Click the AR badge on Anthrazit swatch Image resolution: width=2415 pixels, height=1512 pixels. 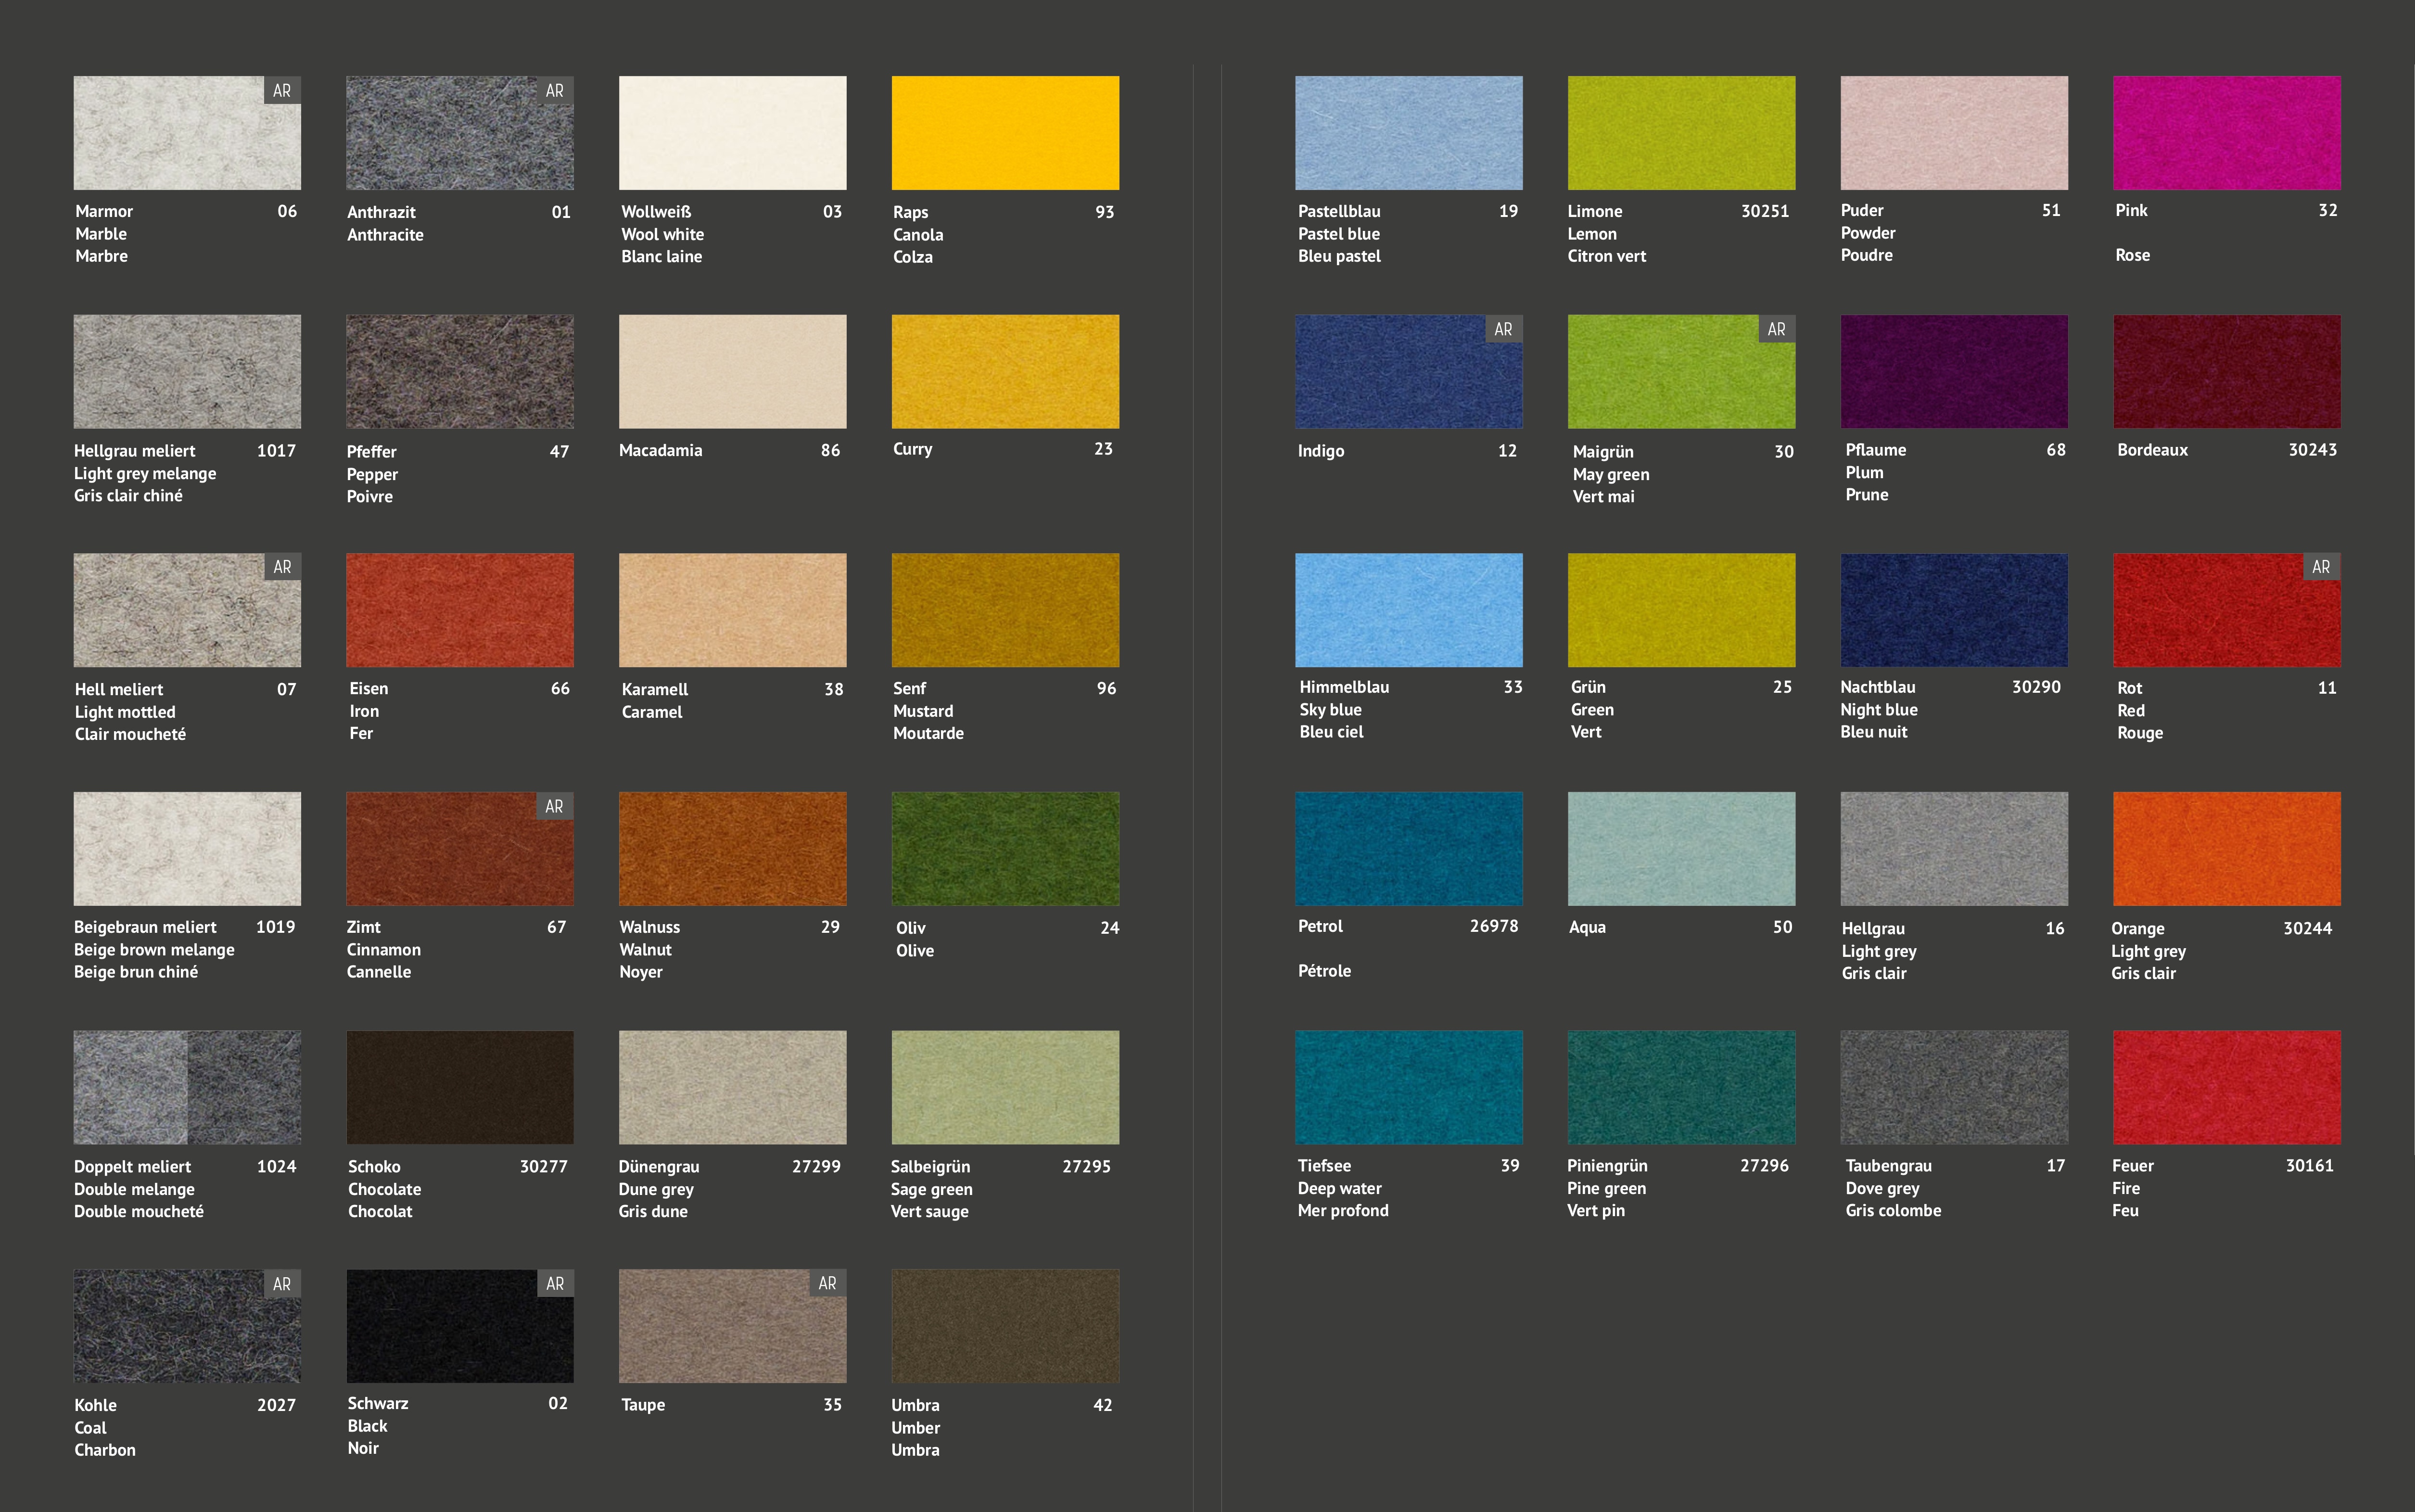(555, 91)
